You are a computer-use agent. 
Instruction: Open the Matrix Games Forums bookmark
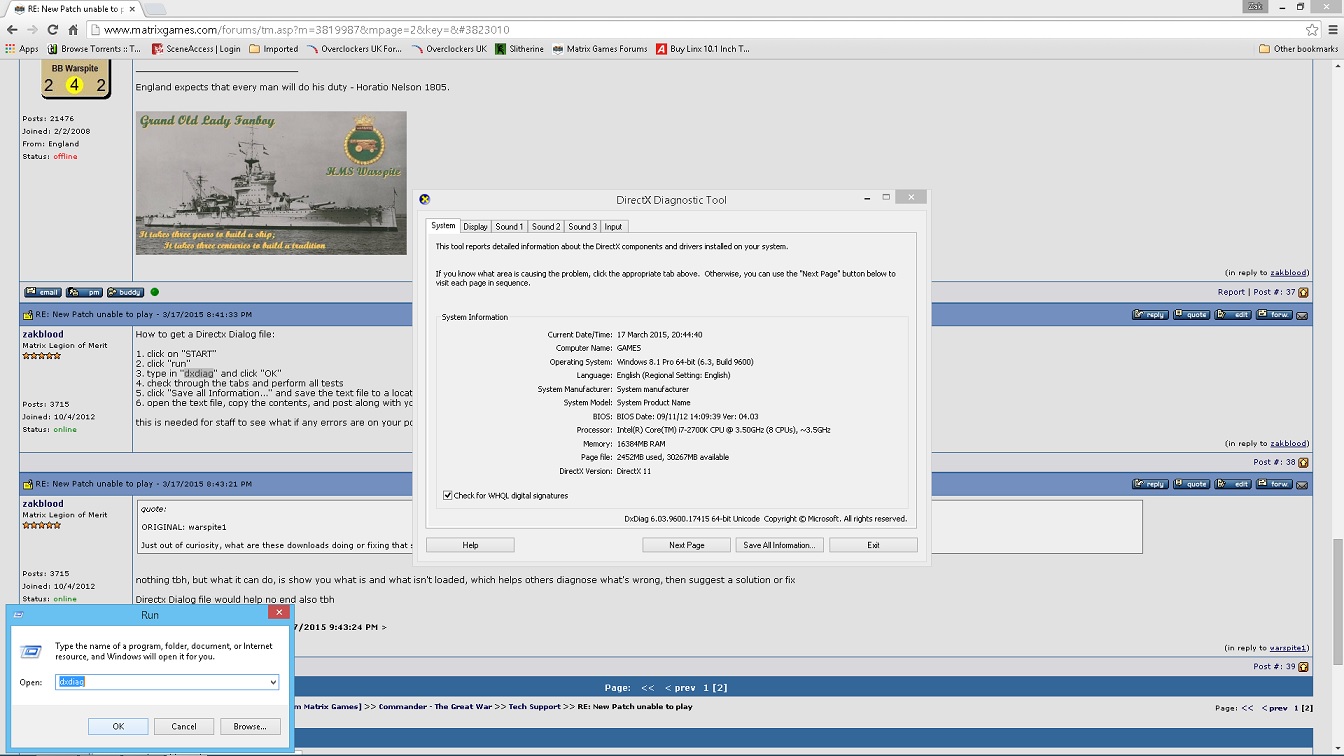coord(599,49)
